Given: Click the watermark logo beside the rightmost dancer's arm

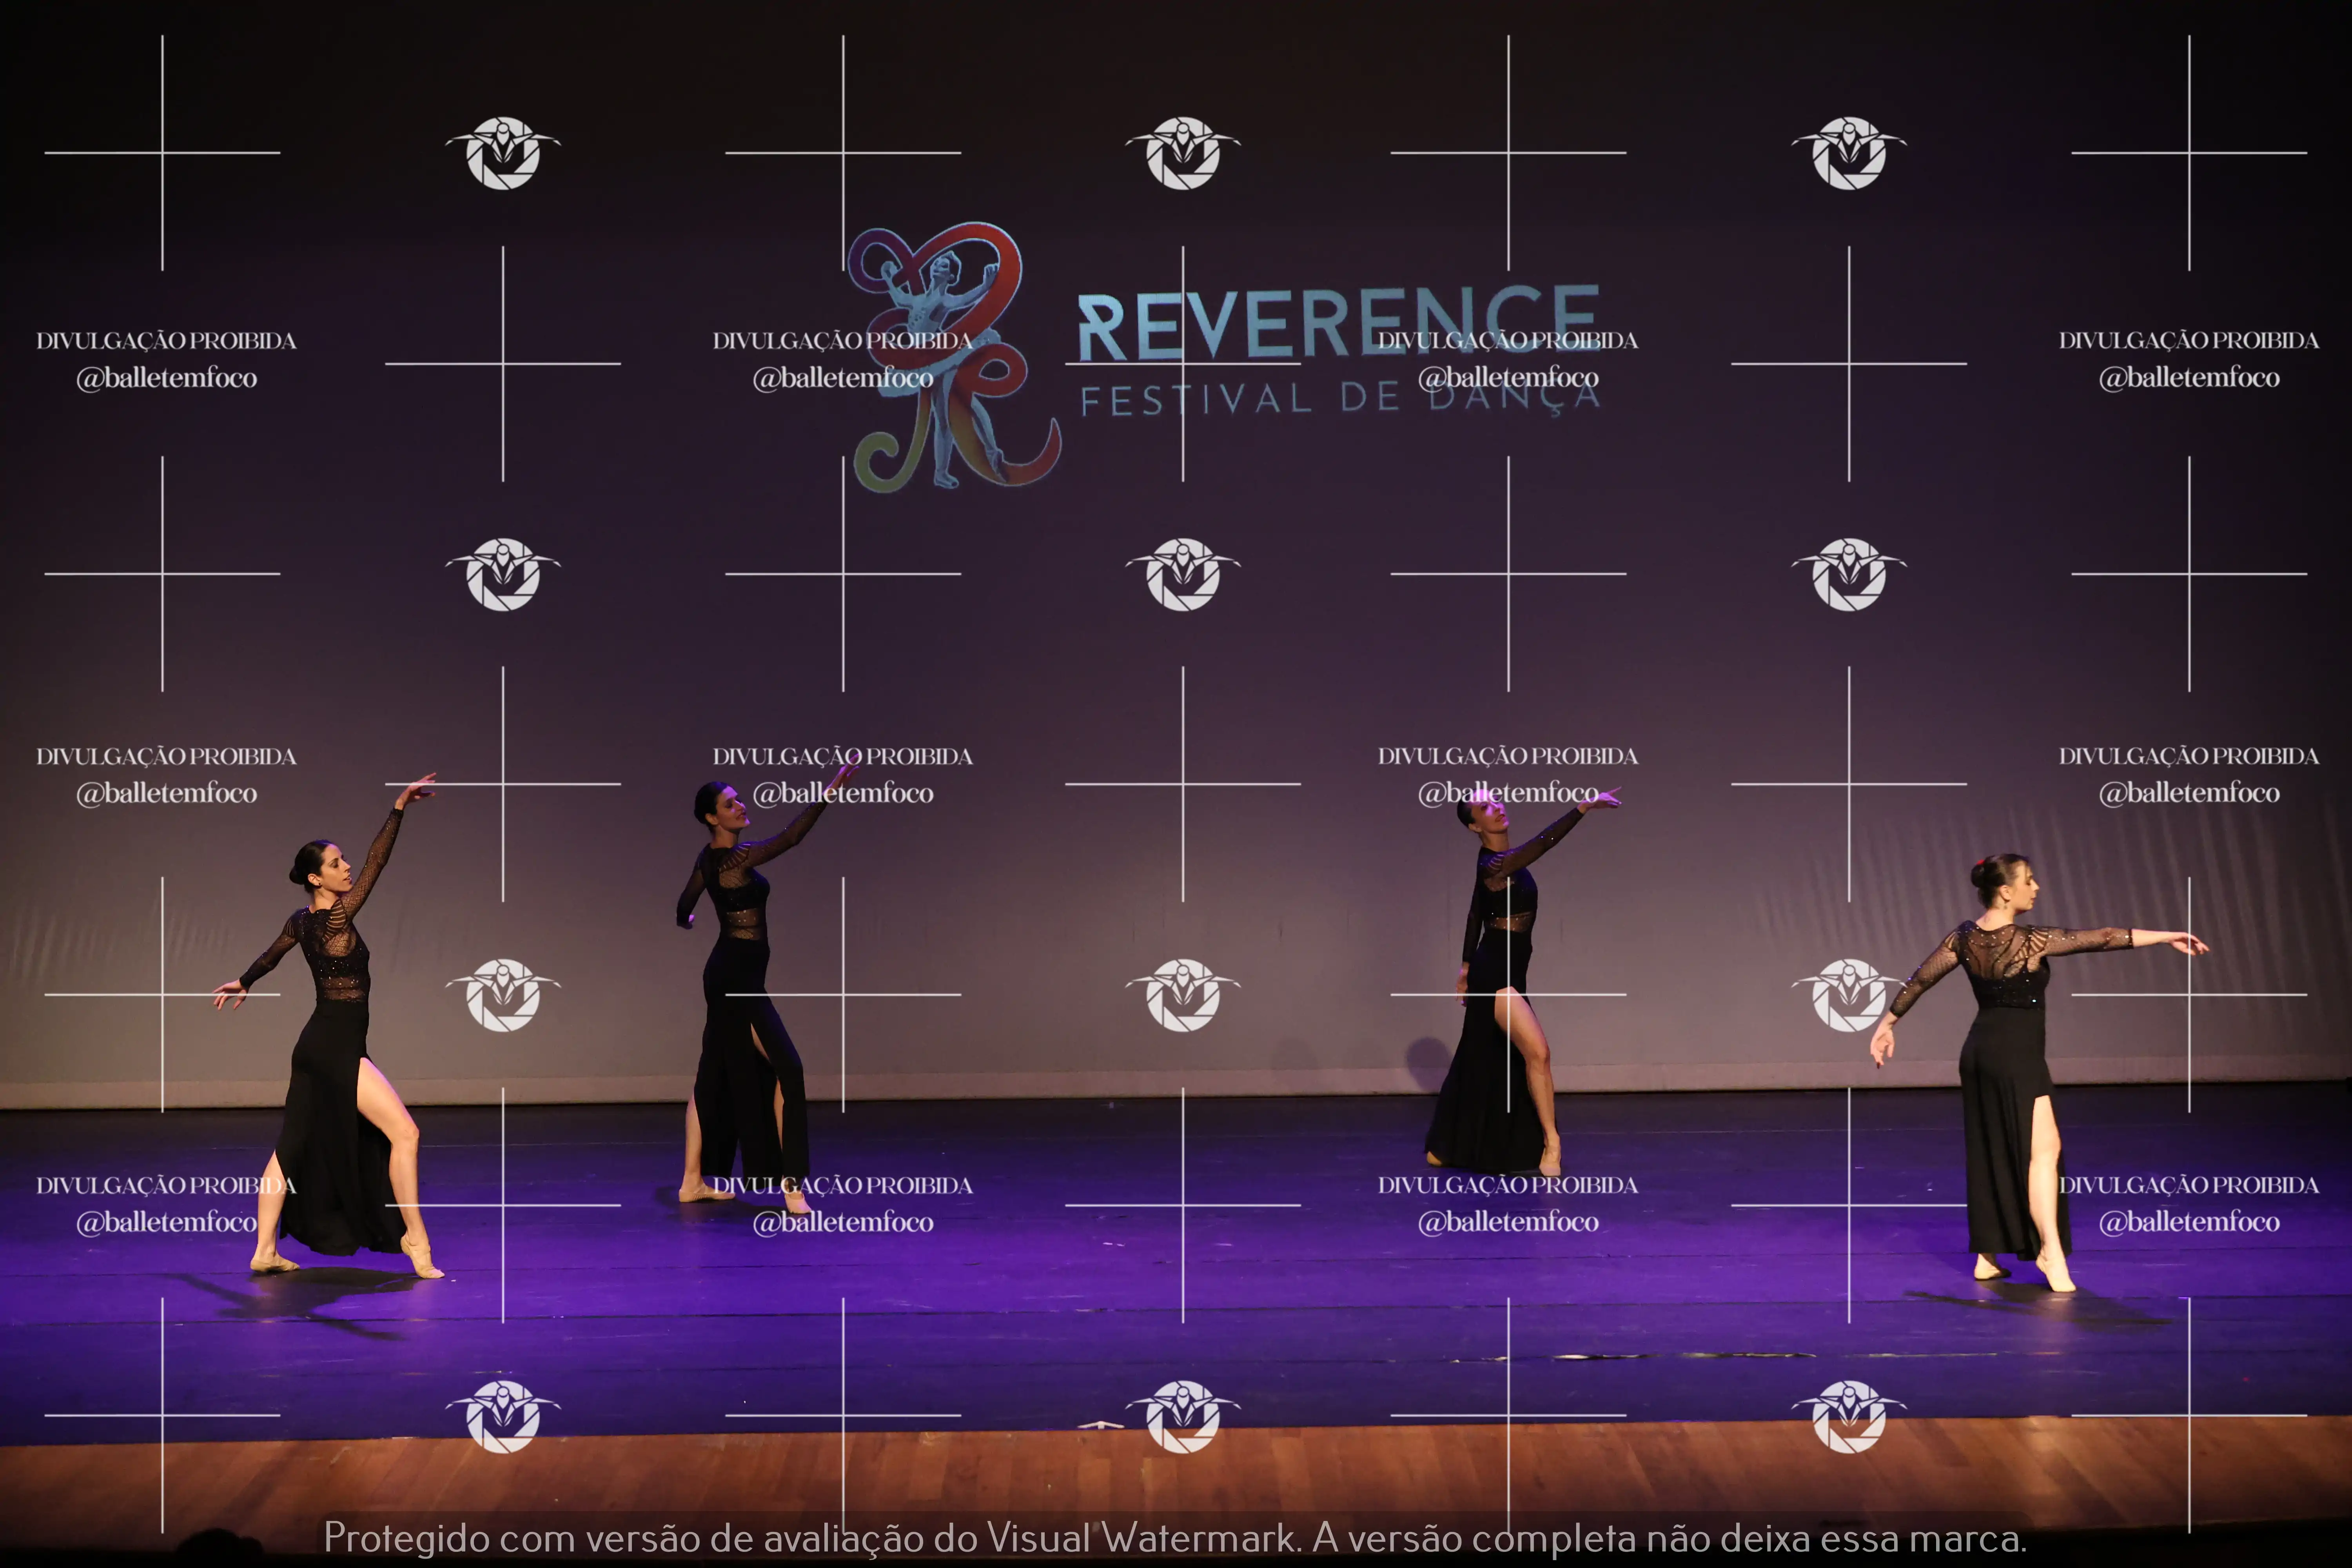Looking at the screenshot, I should [1849, 995].
